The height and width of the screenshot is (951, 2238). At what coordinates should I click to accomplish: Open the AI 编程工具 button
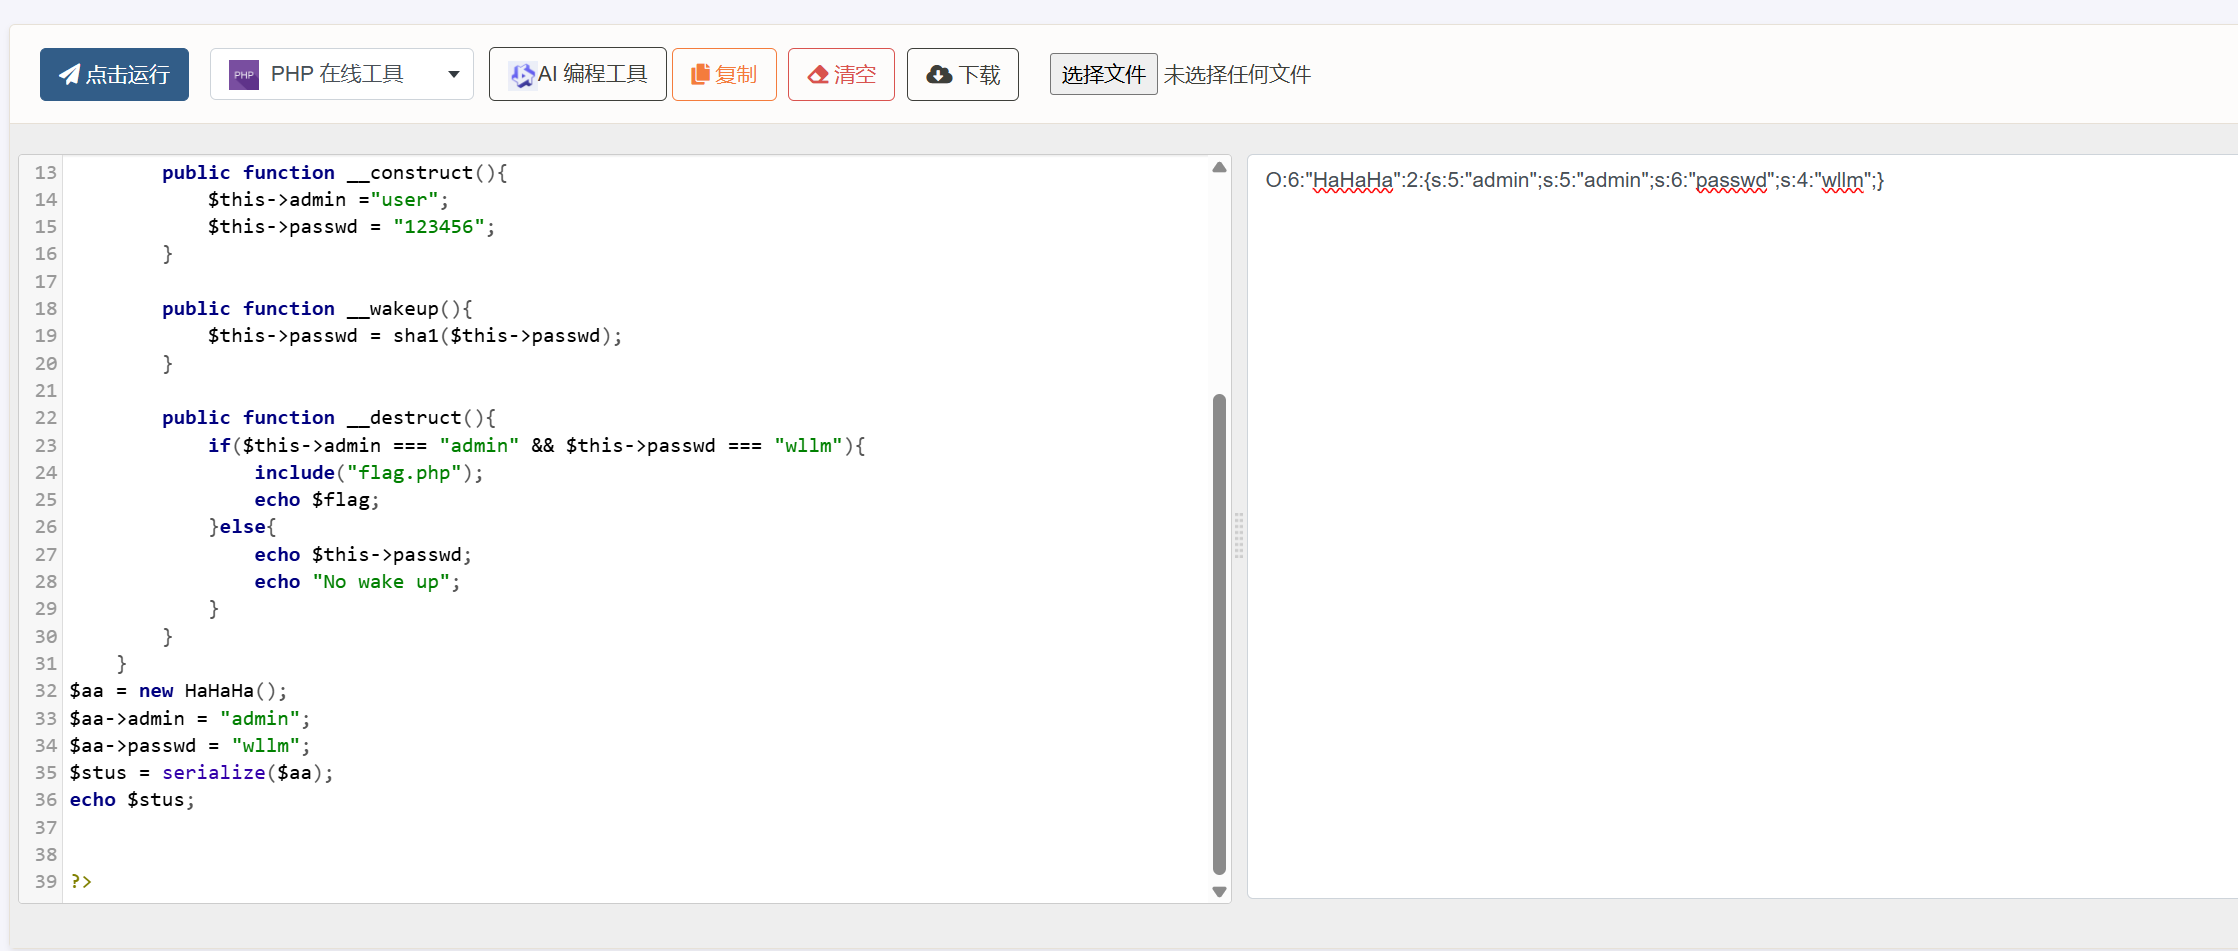click(x=578, y=74)
